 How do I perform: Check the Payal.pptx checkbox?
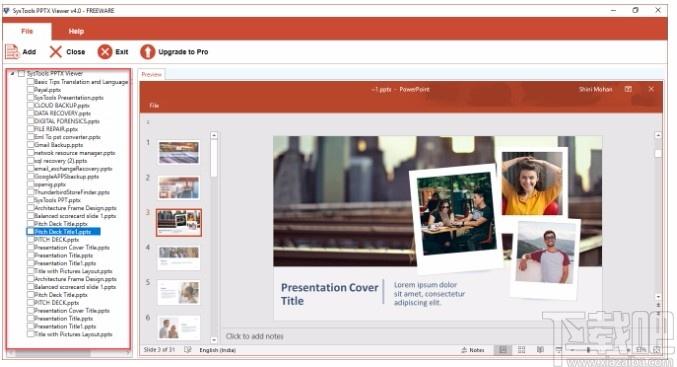point(30,90)
